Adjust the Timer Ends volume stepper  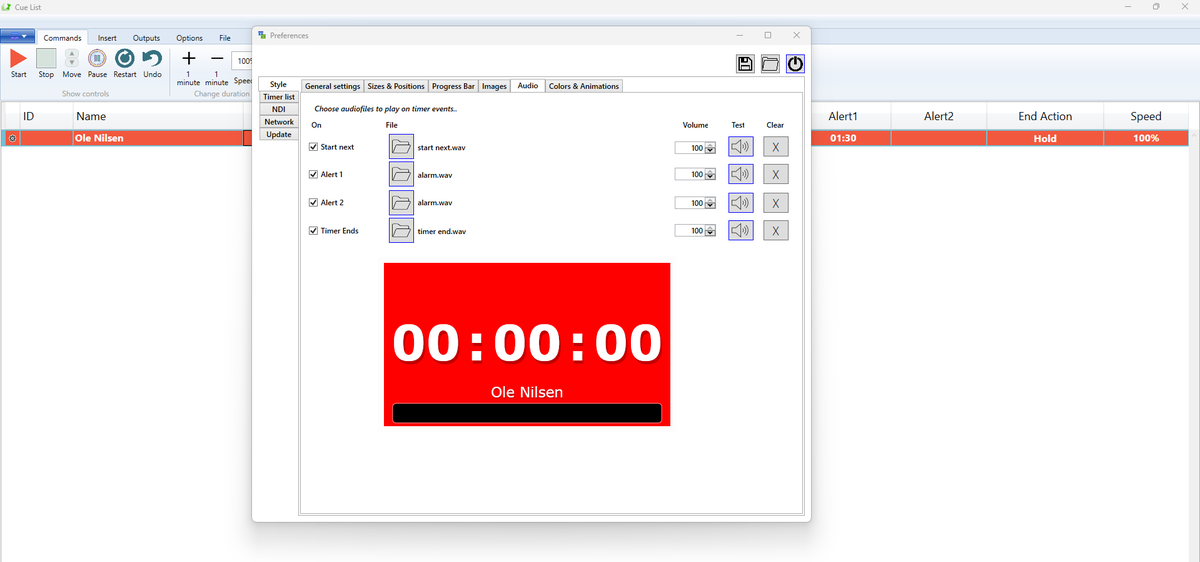(710, 231)
